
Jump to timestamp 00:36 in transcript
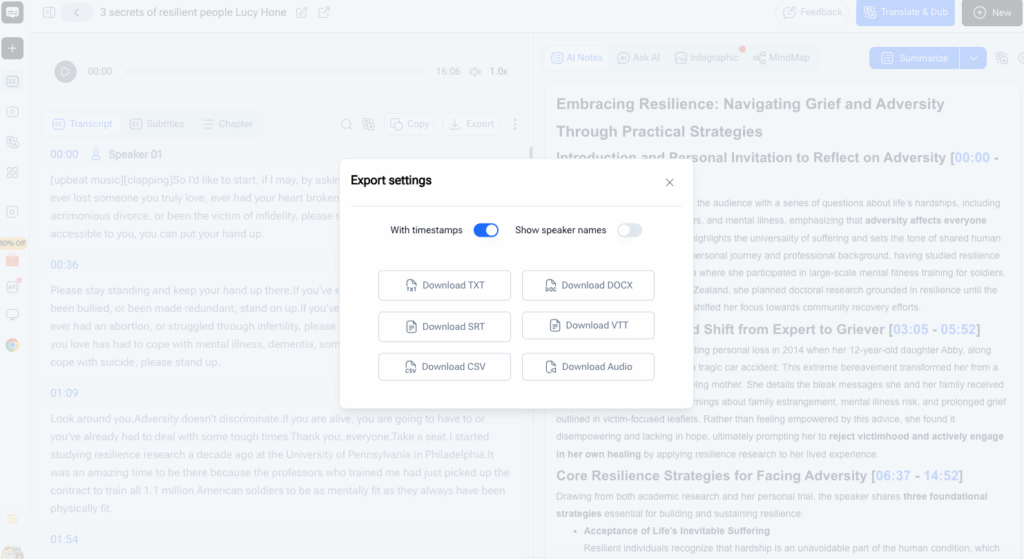(64, 264)
